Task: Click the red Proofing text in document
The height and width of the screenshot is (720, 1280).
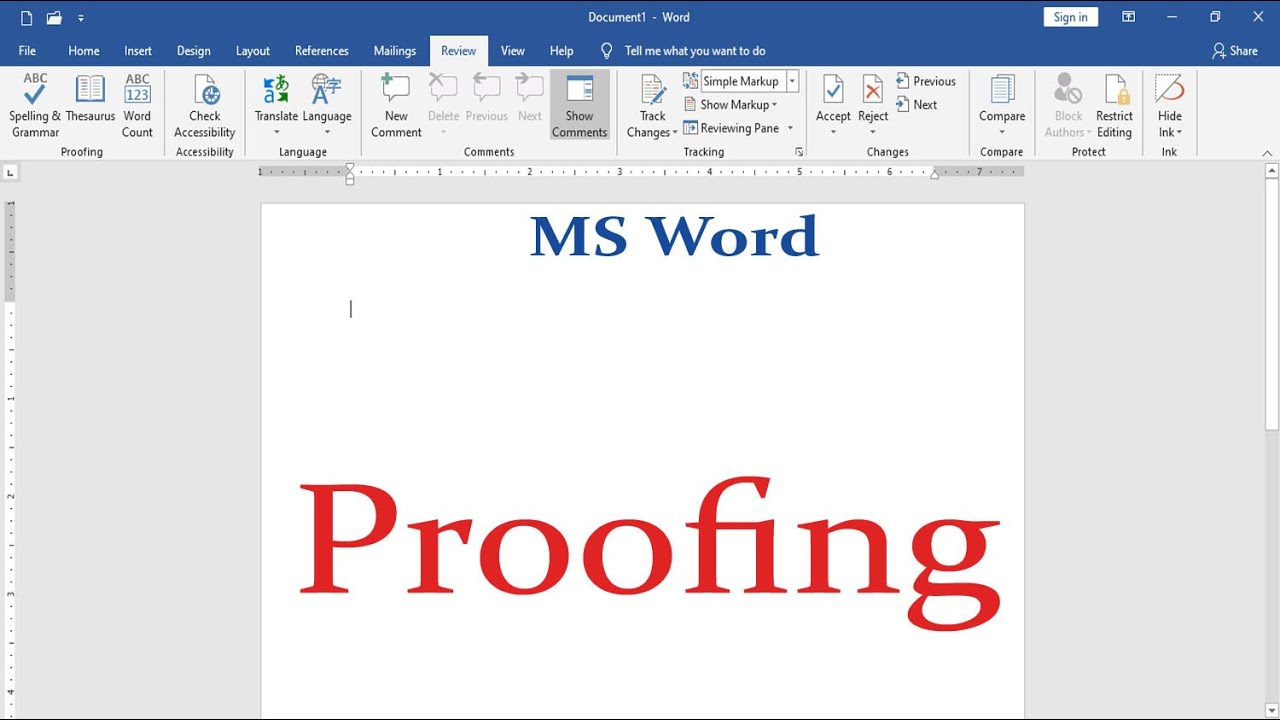Action: click(x=650, y=552)
